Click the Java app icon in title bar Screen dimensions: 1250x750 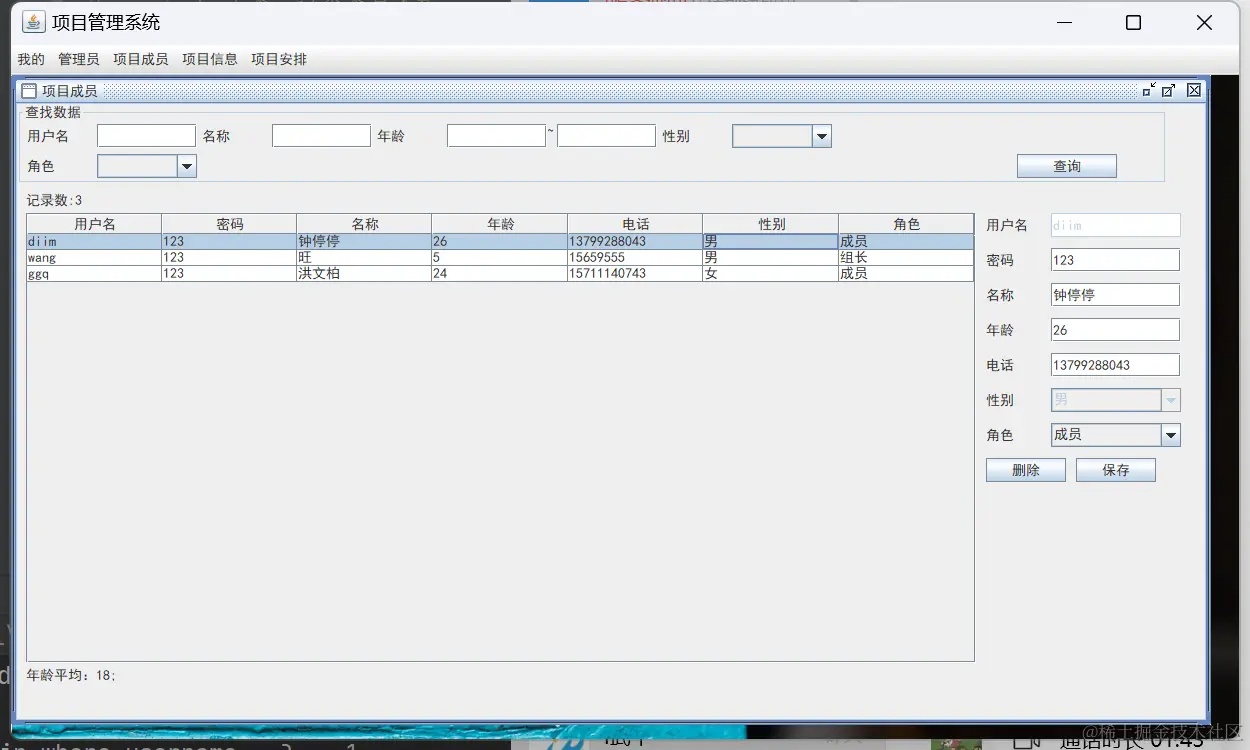point(34,22)
